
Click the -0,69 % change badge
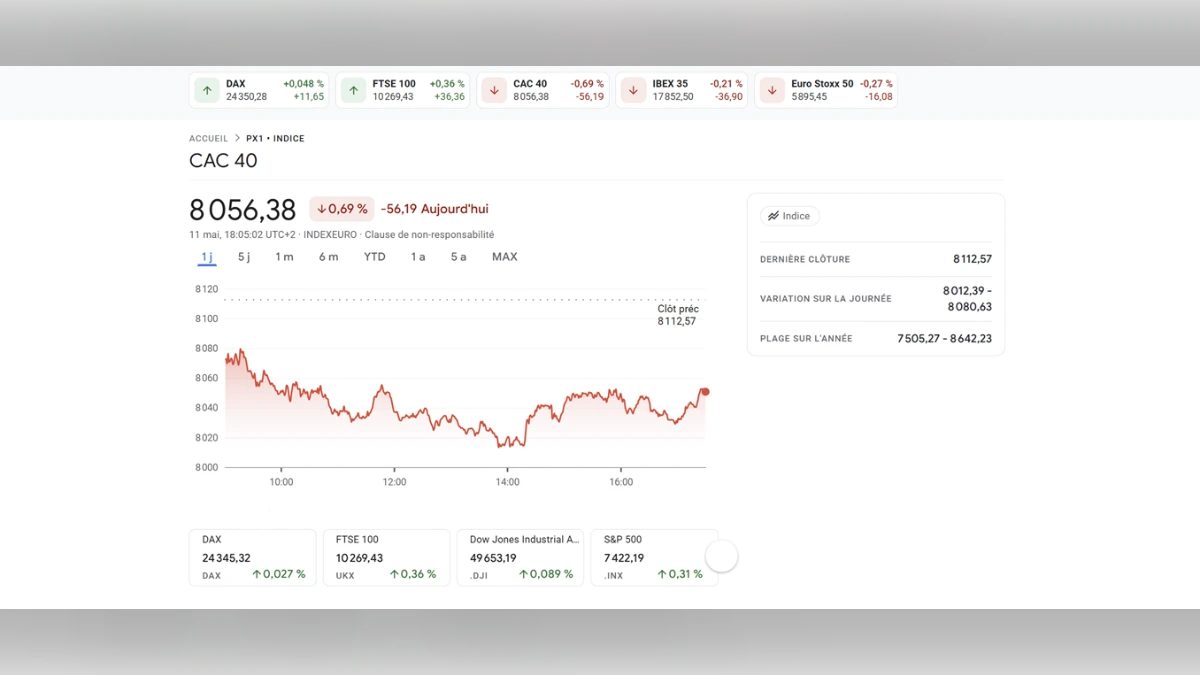(341, 209)
